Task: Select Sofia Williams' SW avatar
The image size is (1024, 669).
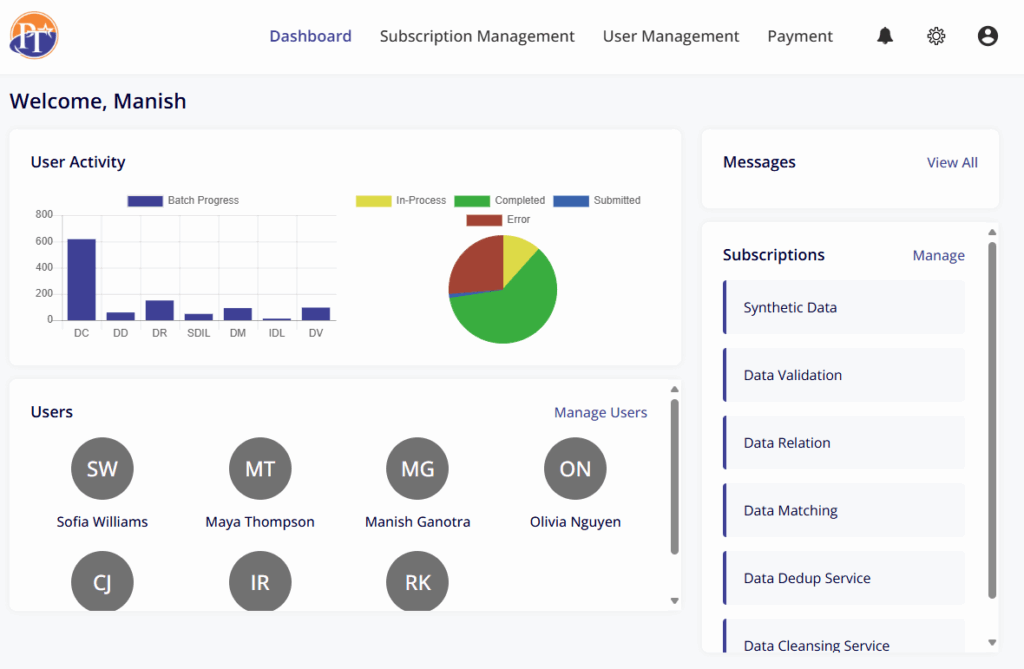Action: [102, 469]
